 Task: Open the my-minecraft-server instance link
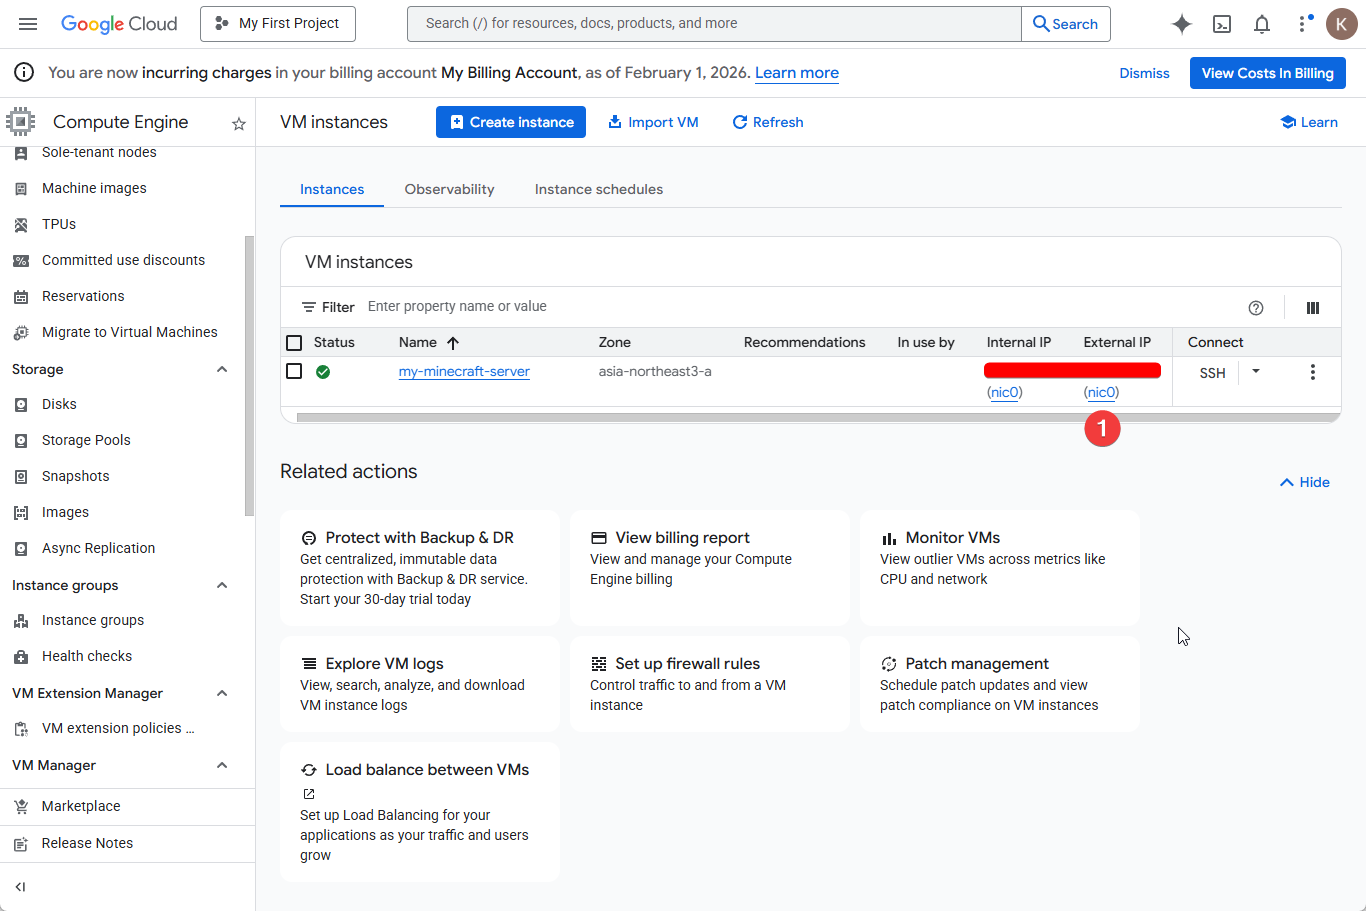[464, 371]
